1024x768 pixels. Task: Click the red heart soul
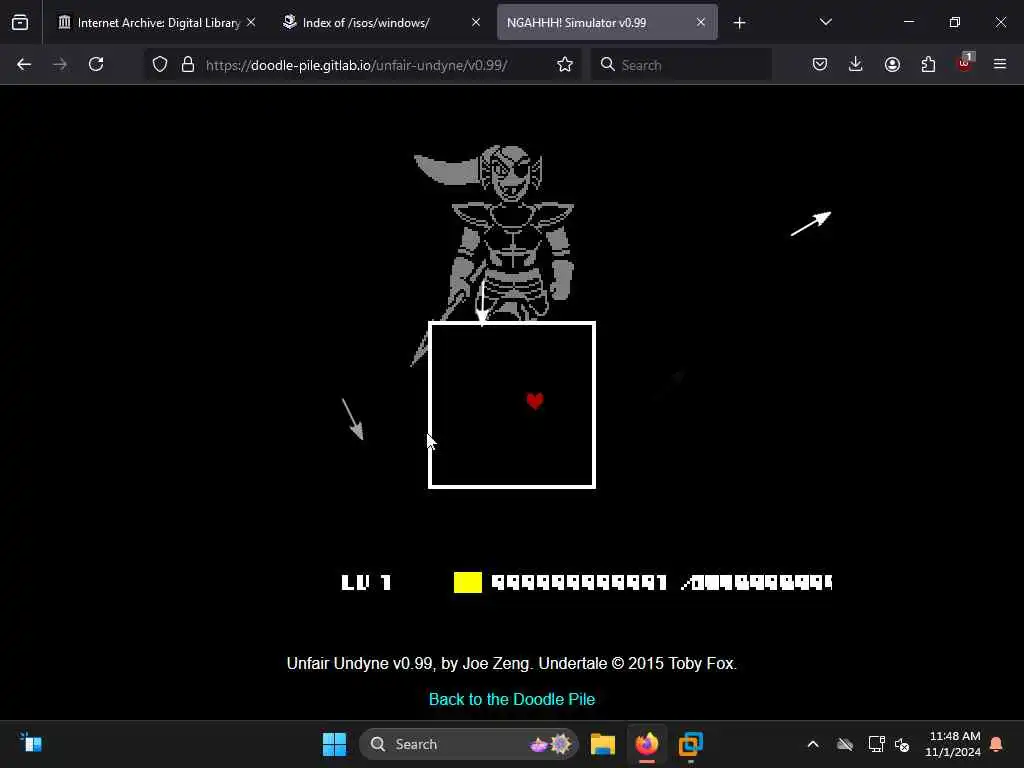[535, 401]
